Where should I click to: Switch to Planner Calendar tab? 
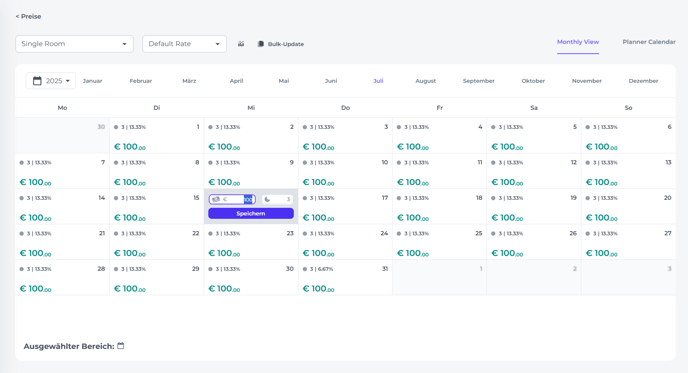[649, 42]
